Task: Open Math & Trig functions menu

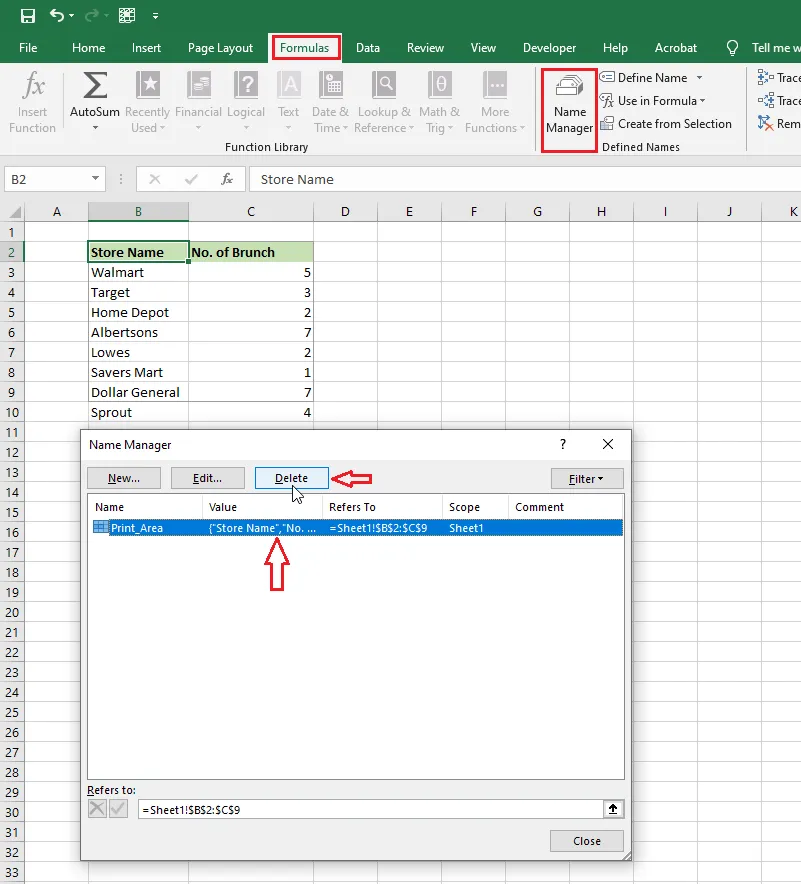Action: 440,102
